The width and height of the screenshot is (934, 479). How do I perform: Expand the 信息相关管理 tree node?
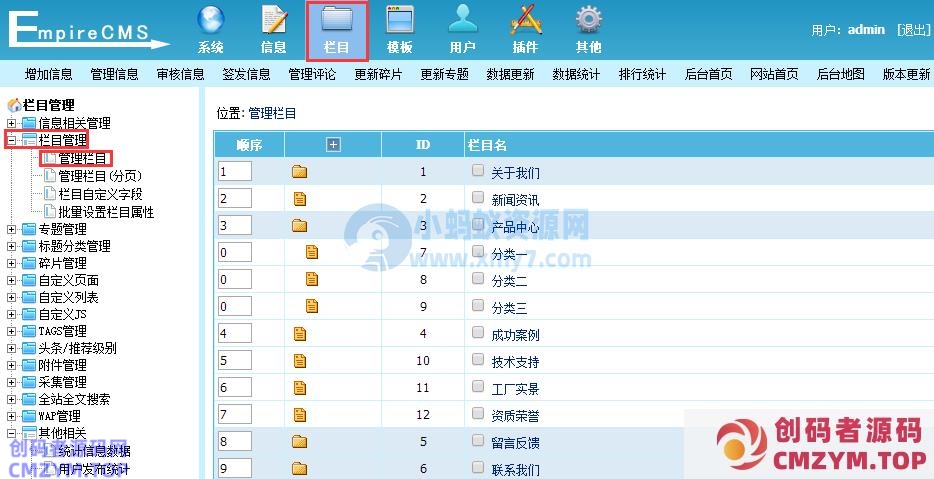coord(11,123)
